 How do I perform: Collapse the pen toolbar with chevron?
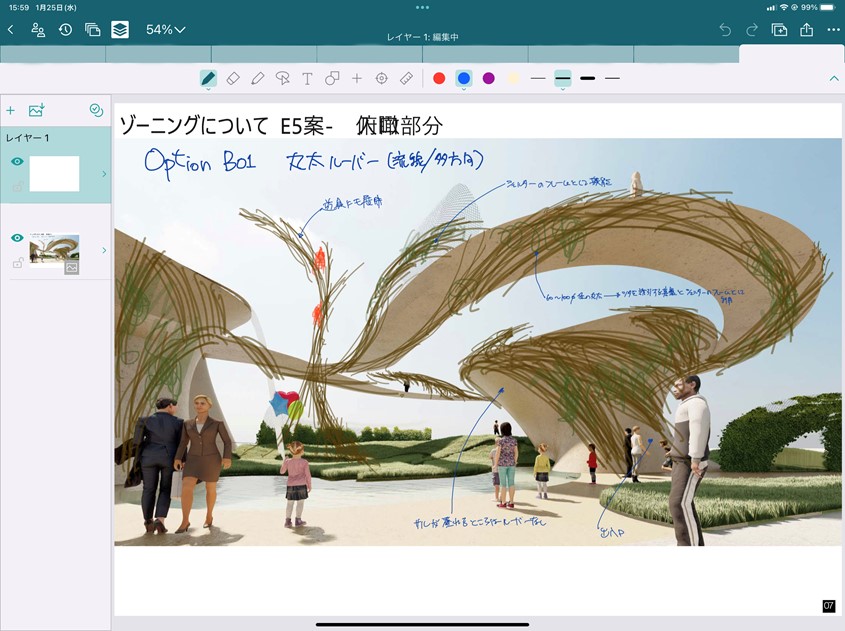834,78
